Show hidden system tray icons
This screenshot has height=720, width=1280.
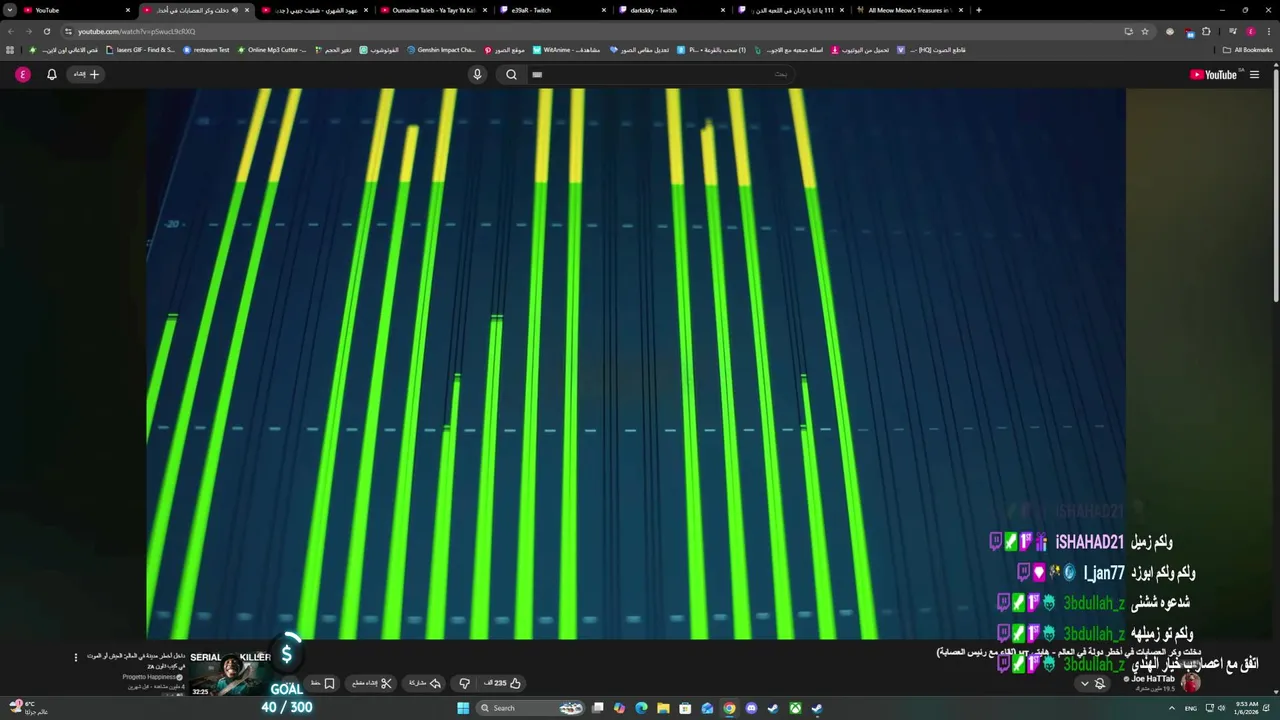pos(1174,708)
